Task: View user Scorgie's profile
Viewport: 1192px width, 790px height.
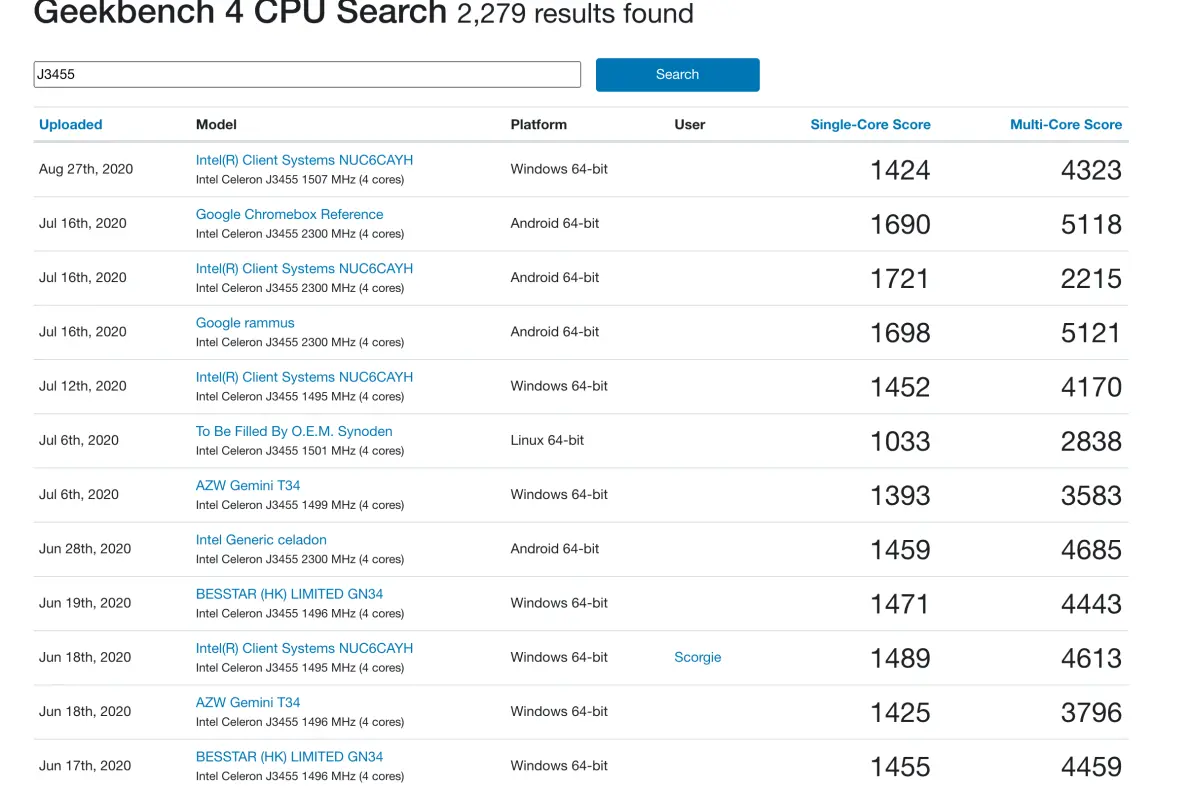Action: pos(697,658)
